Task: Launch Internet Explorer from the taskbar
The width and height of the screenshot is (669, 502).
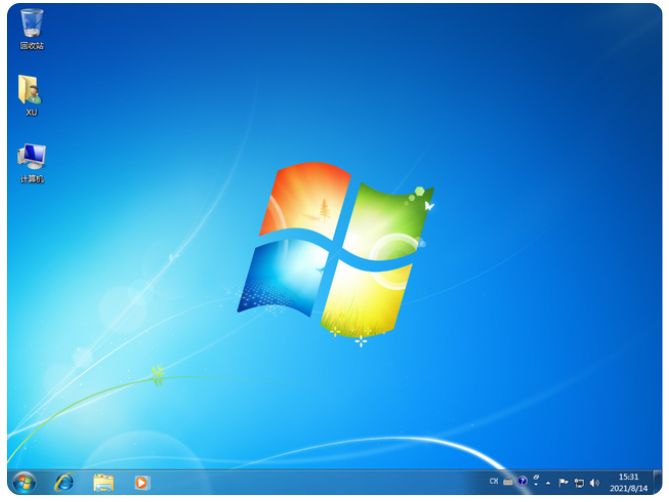Action: coord(64,482)
